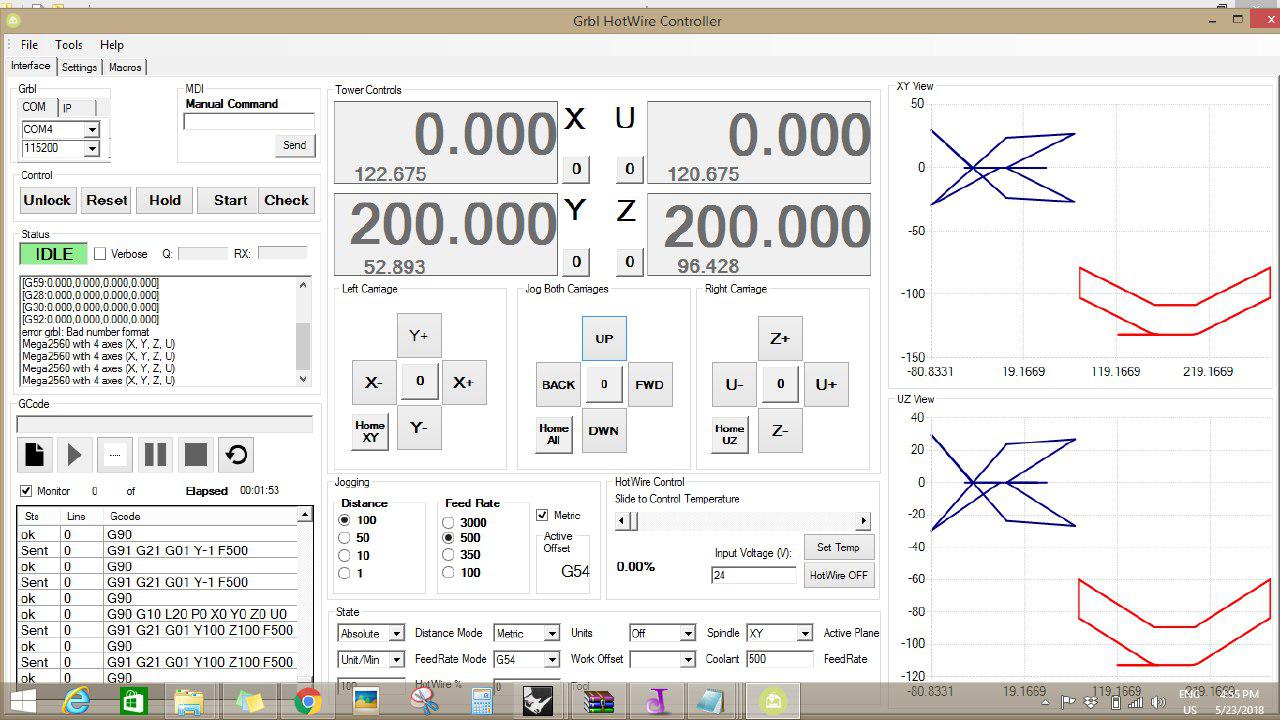Click the Reset control button
The image size is (1280, 720).
pos(107,200)
